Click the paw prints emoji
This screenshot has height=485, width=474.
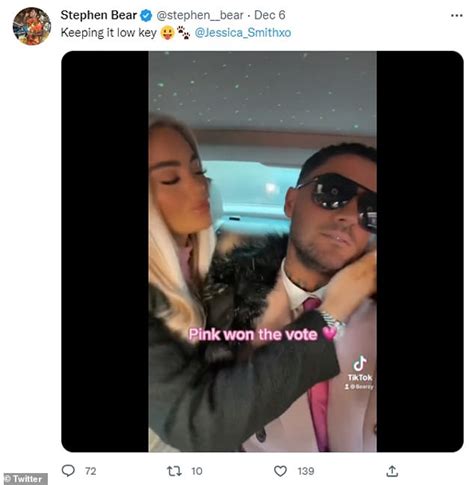pos(183,33)
